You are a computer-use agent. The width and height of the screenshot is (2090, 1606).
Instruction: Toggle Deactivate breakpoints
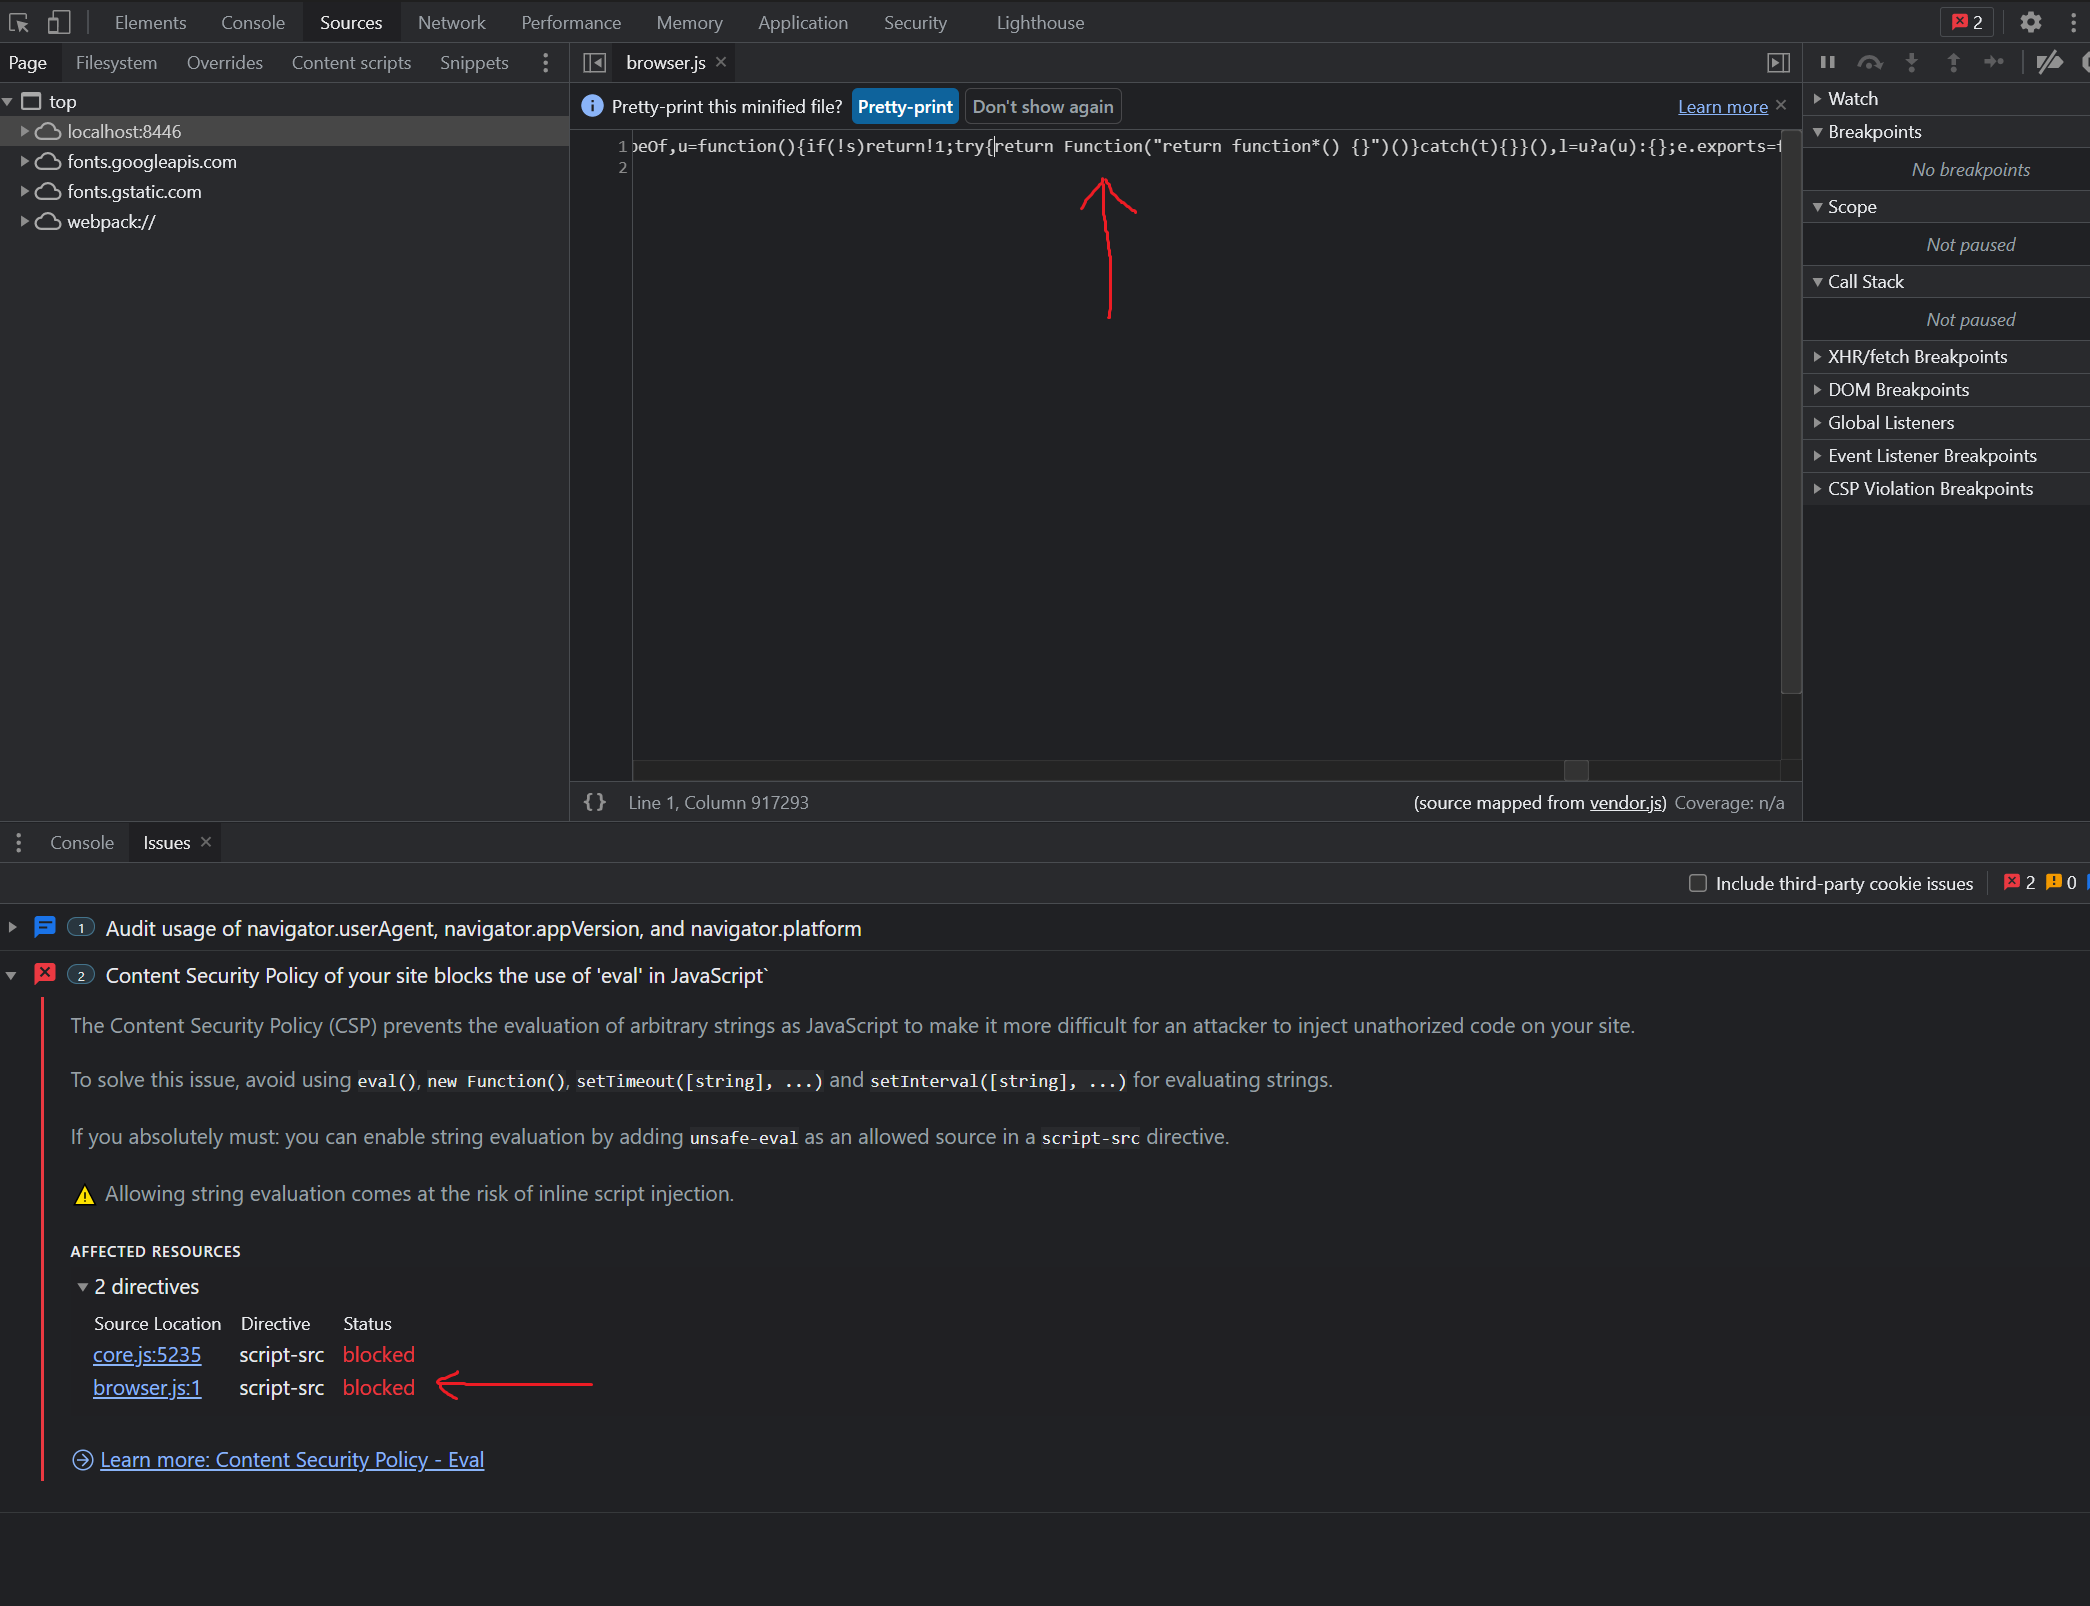click(x=2049, y=62)
